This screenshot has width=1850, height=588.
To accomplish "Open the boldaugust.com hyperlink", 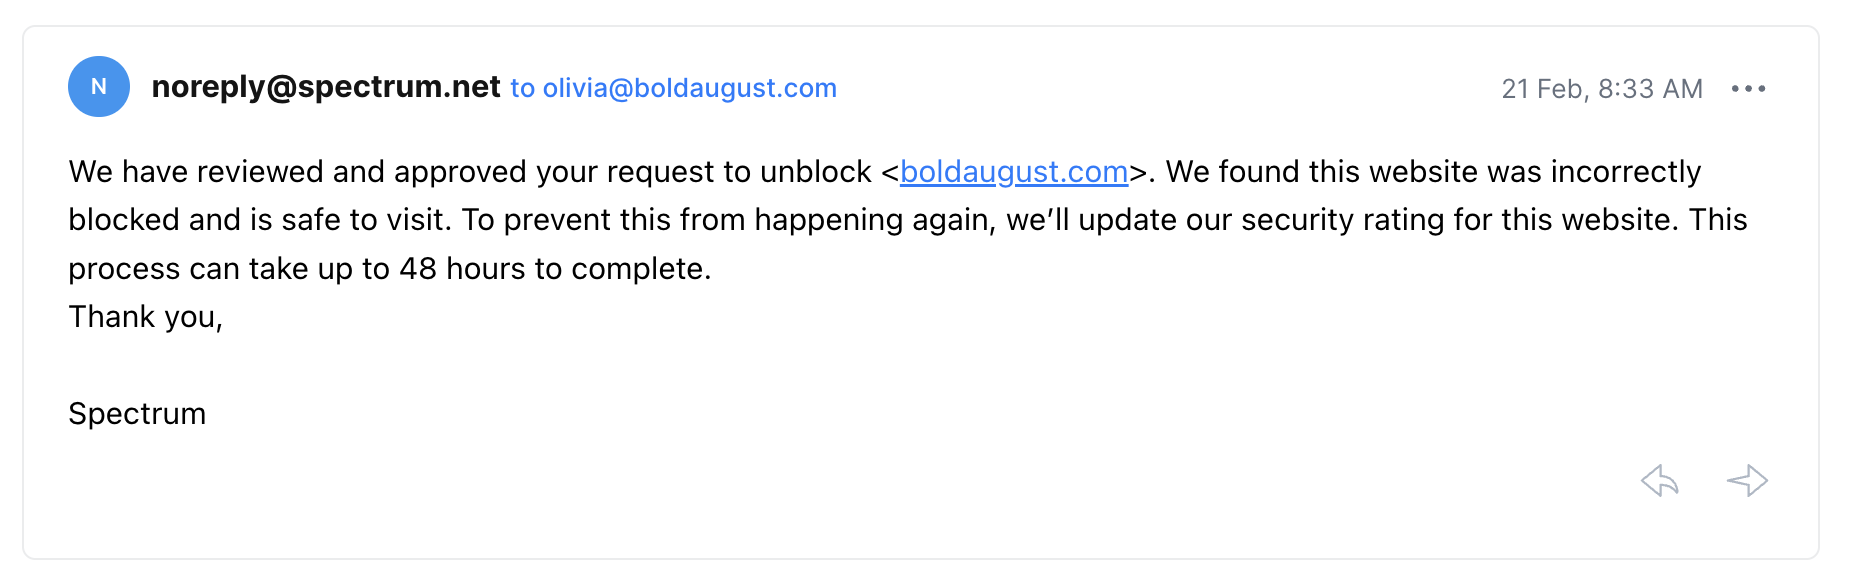I will point(1013,172).
